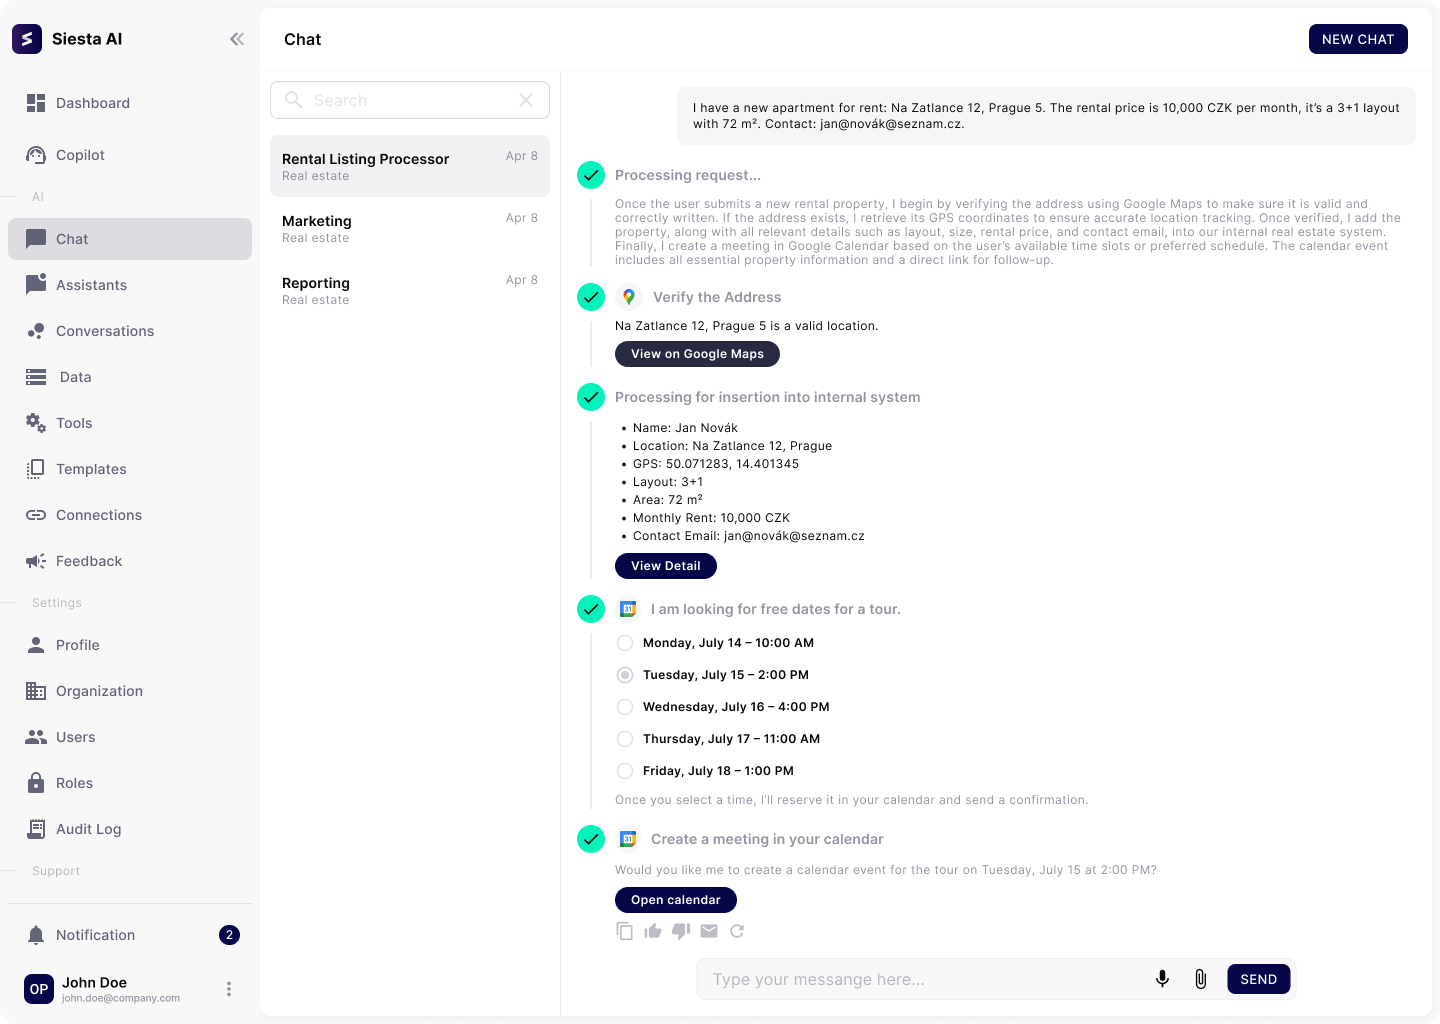Screen dimensions: 1440x1024
Task: Click View on Google Maps
Action: [697, 354]
